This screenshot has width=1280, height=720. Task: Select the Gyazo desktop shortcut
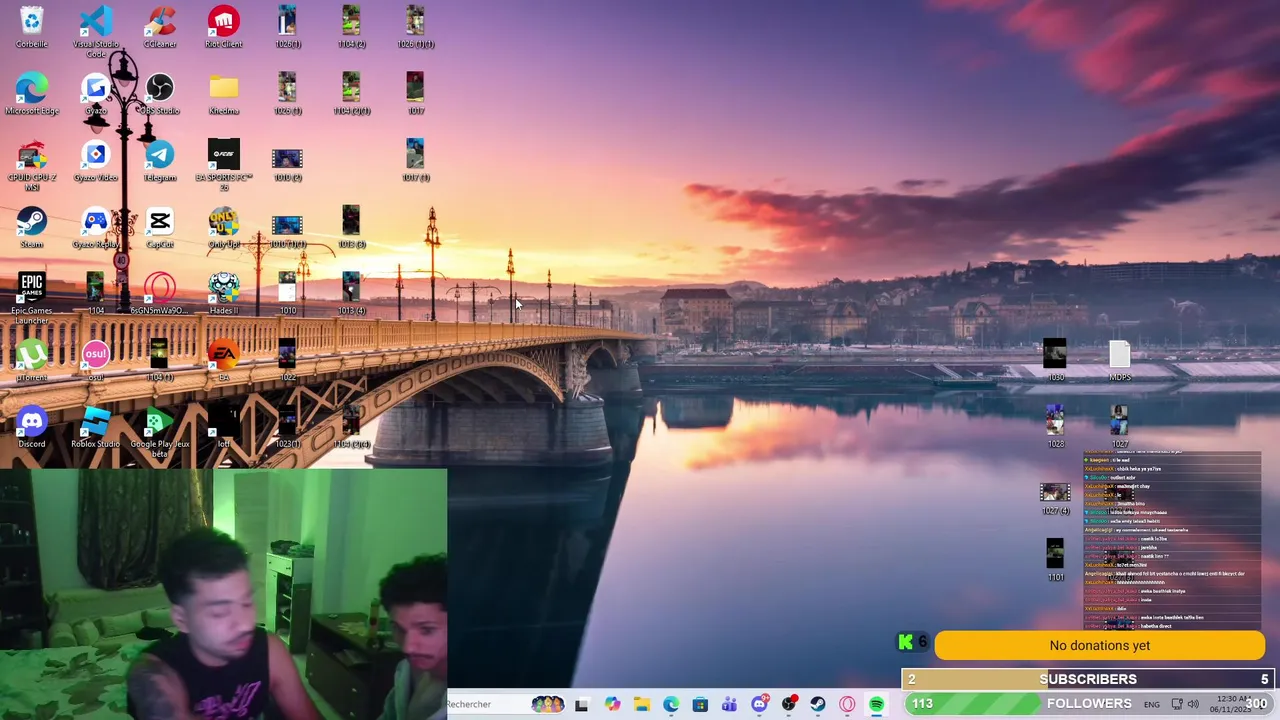tap(96, 94)
